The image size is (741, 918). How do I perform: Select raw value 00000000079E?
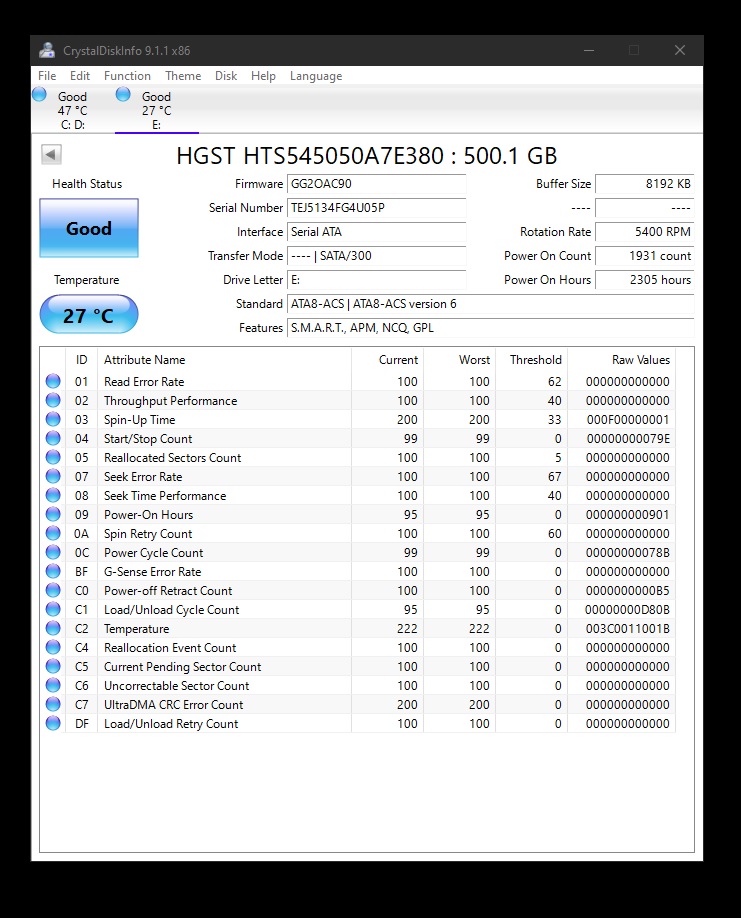pos(628,439)
